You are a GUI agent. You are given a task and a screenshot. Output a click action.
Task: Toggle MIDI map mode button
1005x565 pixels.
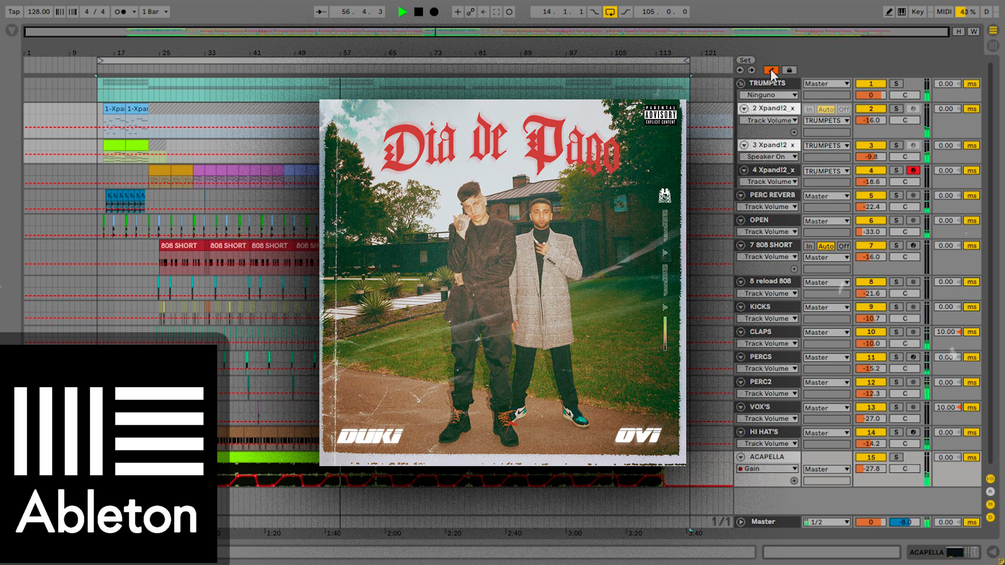coord(943,12)
